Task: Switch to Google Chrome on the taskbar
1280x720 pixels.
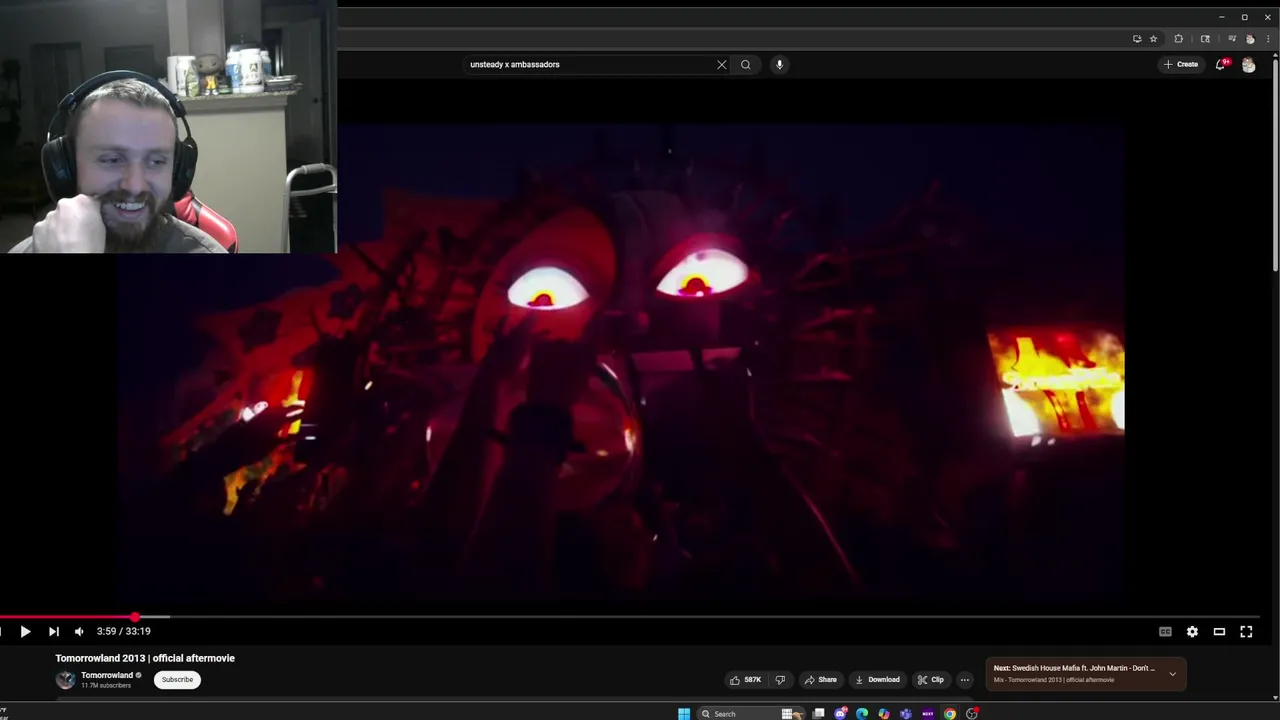Action: 950,714
